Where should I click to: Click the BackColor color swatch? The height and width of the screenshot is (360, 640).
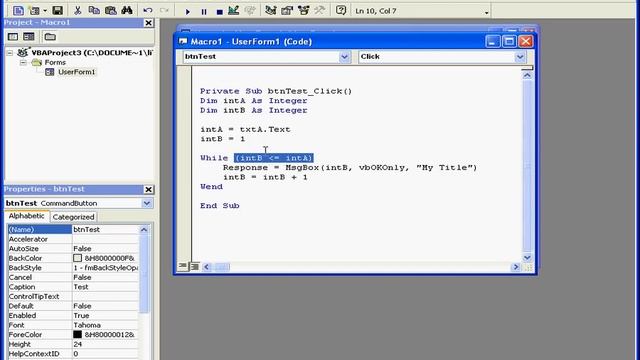point(78,258)
